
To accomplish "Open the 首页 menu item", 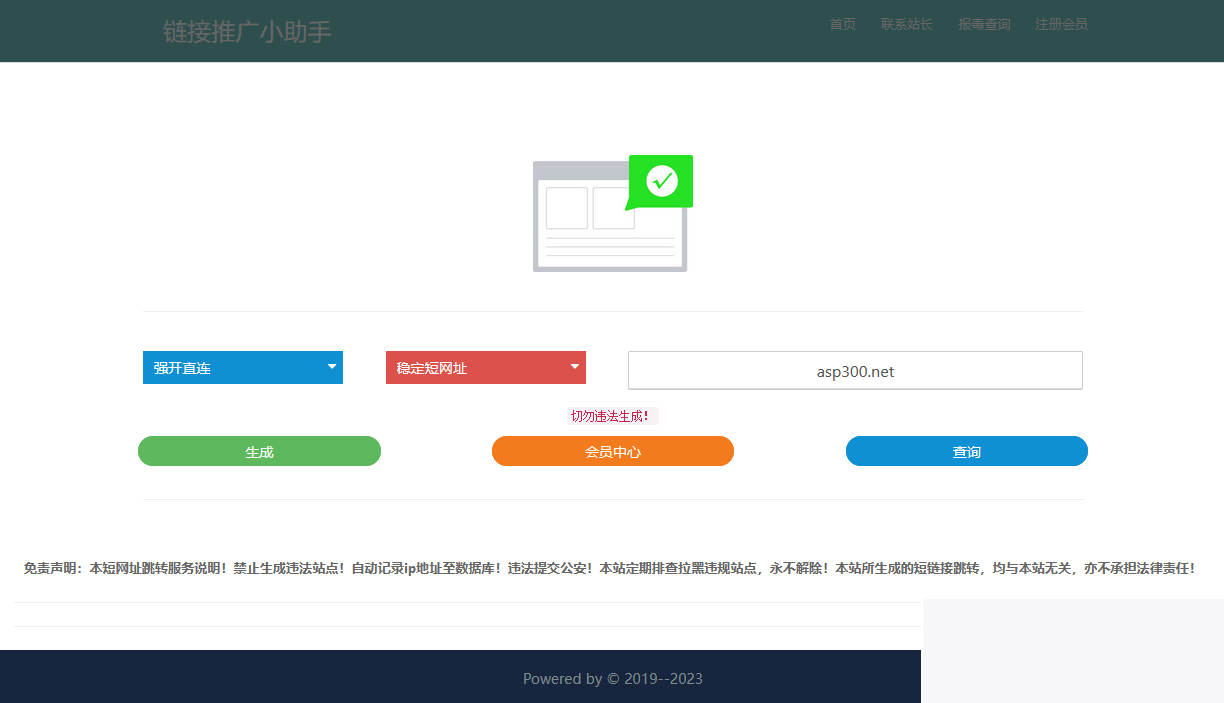I will click(x=842, y=24).
